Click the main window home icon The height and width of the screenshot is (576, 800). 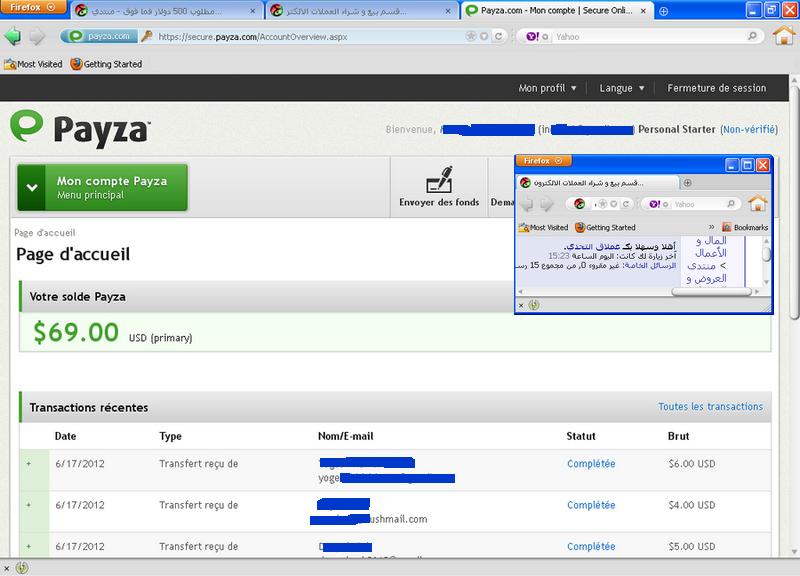click(784, 35)
